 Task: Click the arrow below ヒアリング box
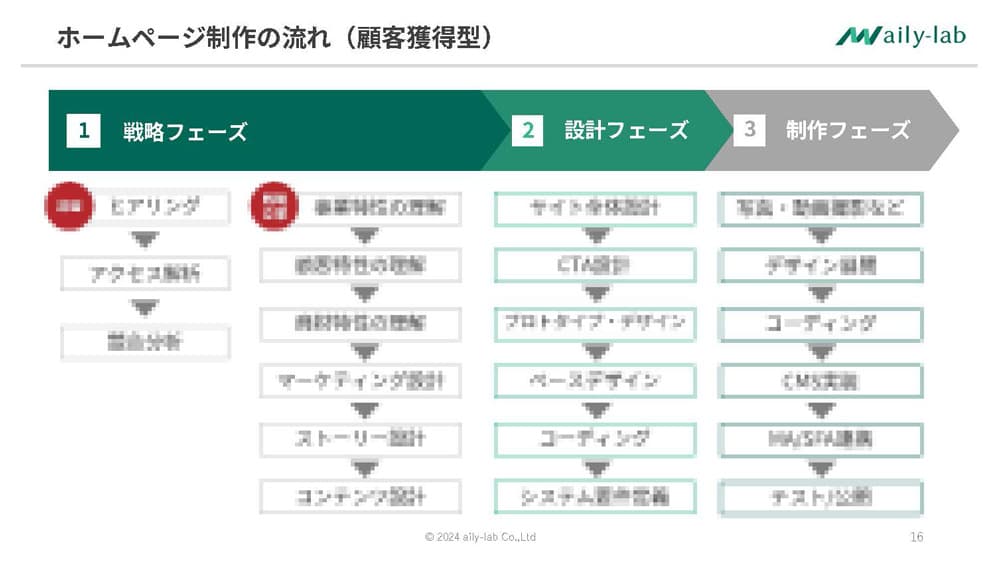click(x=145, y=240)
